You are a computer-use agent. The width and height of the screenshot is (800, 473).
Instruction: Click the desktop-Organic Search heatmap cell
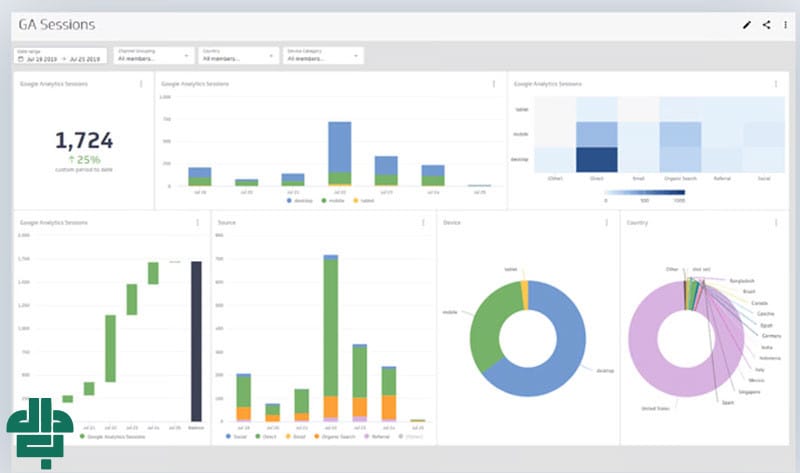(680, 160)
